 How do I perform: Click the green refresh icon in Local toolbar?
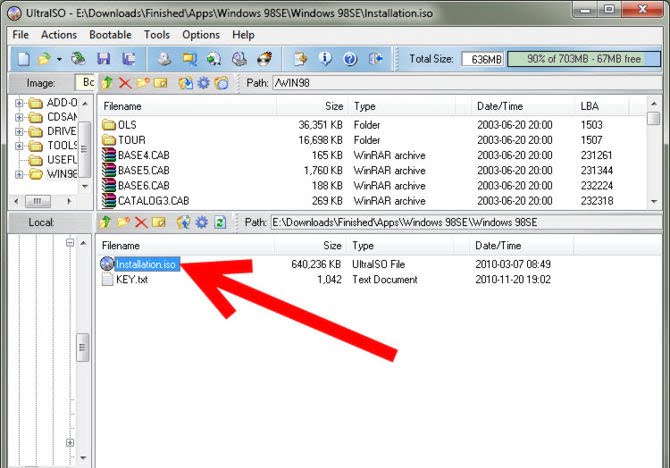coord(220,222)
